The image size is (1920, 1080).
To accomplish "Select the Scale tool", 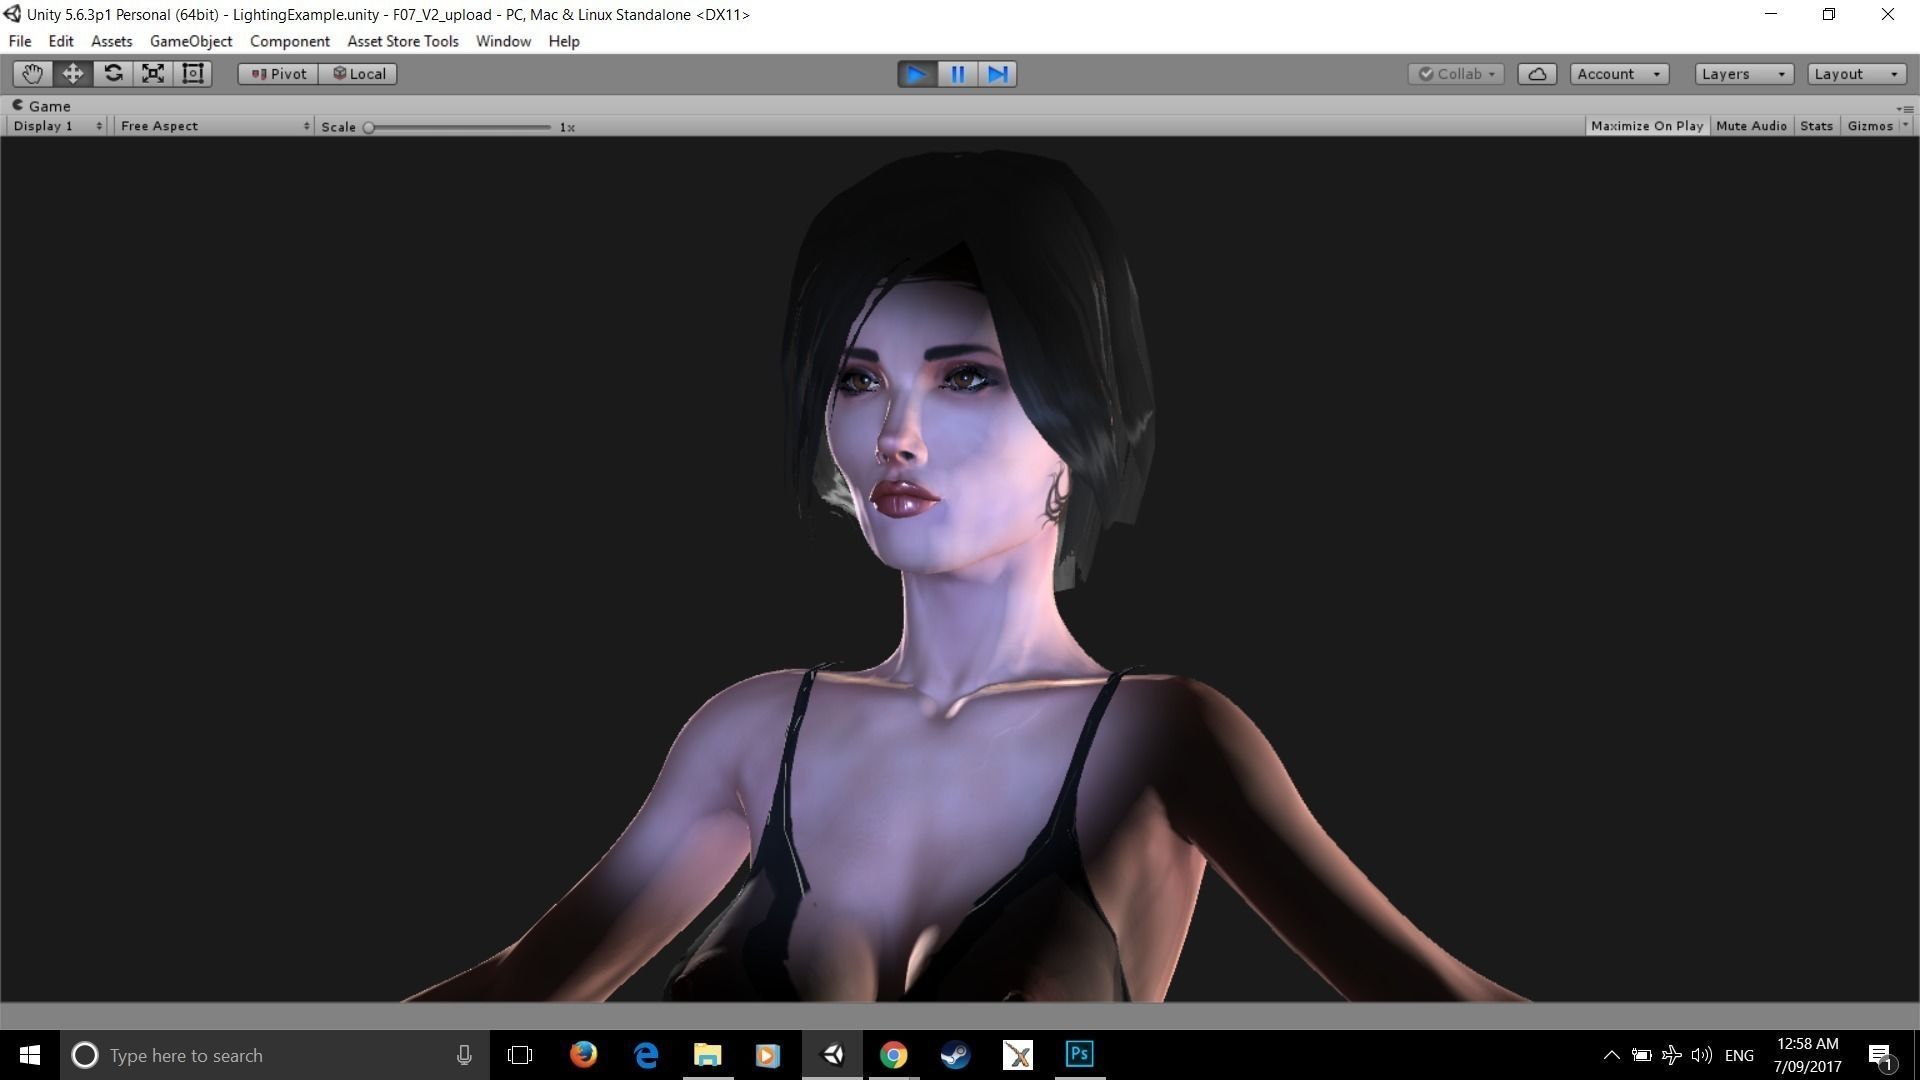I will tap(153, 74).
